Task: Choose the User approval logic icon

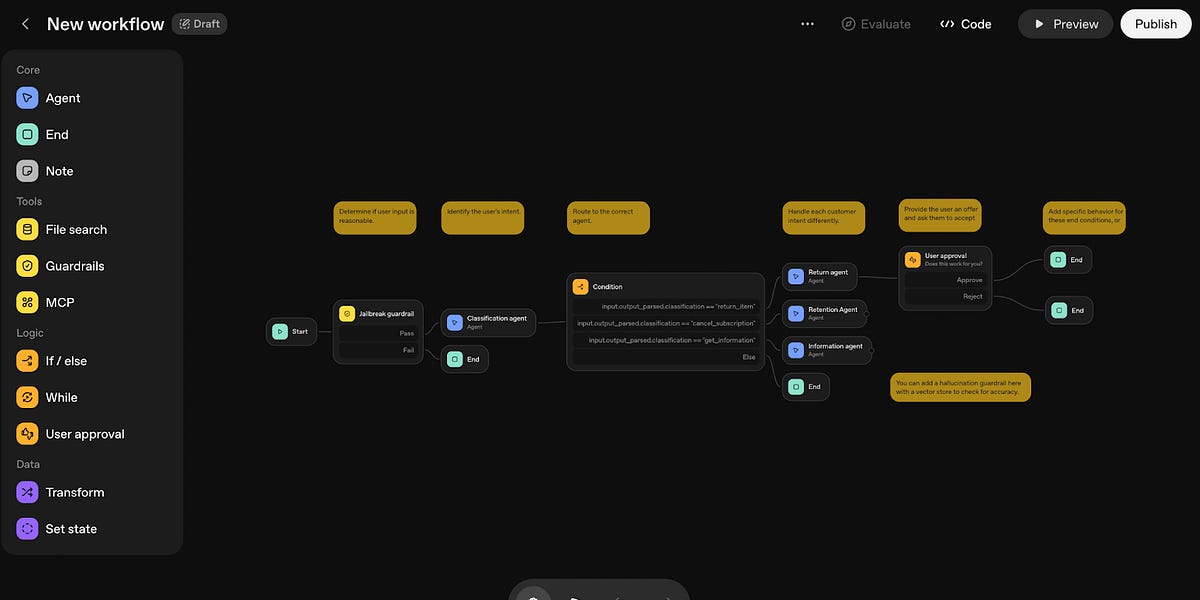Action: pyautogui.click(x=27, y=434)
